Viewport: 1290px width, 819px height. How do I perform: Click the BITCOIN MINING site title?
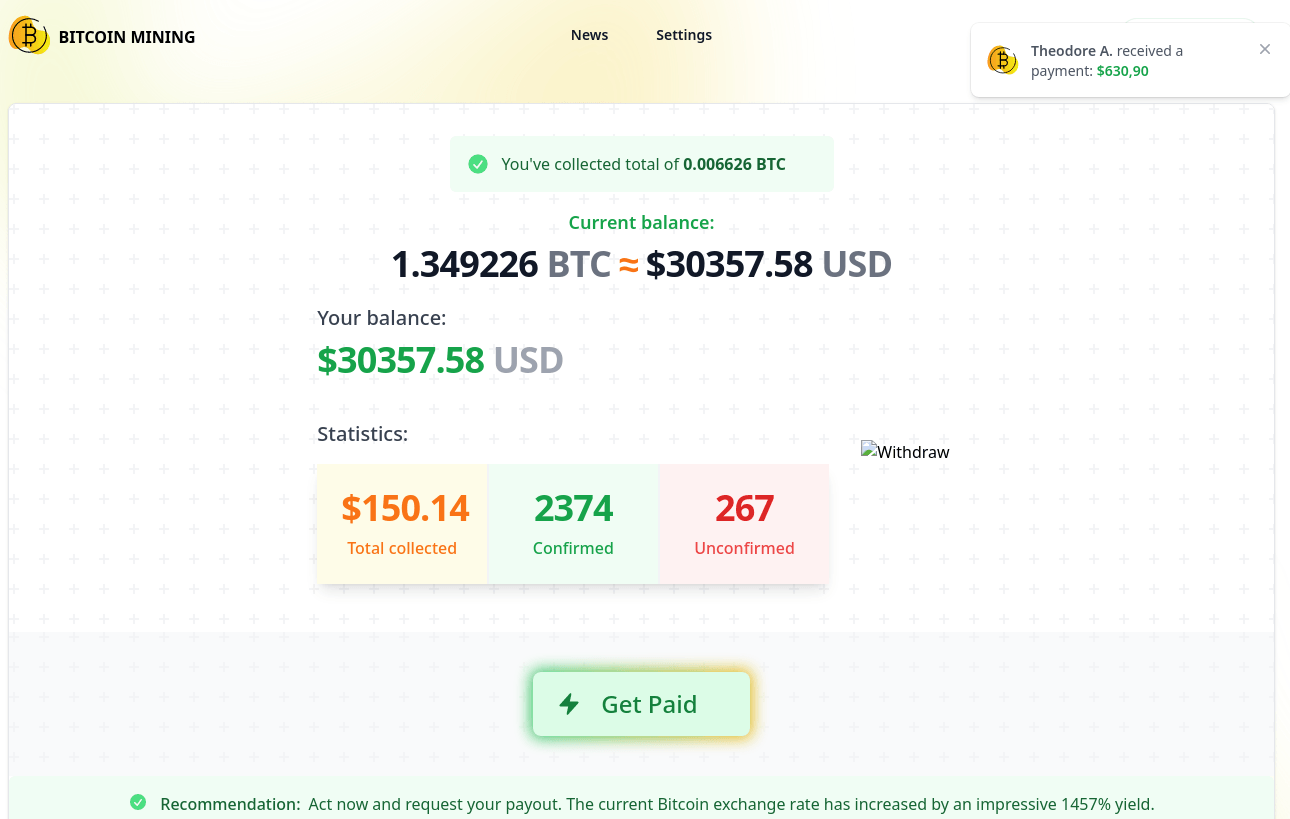point(127,37)
